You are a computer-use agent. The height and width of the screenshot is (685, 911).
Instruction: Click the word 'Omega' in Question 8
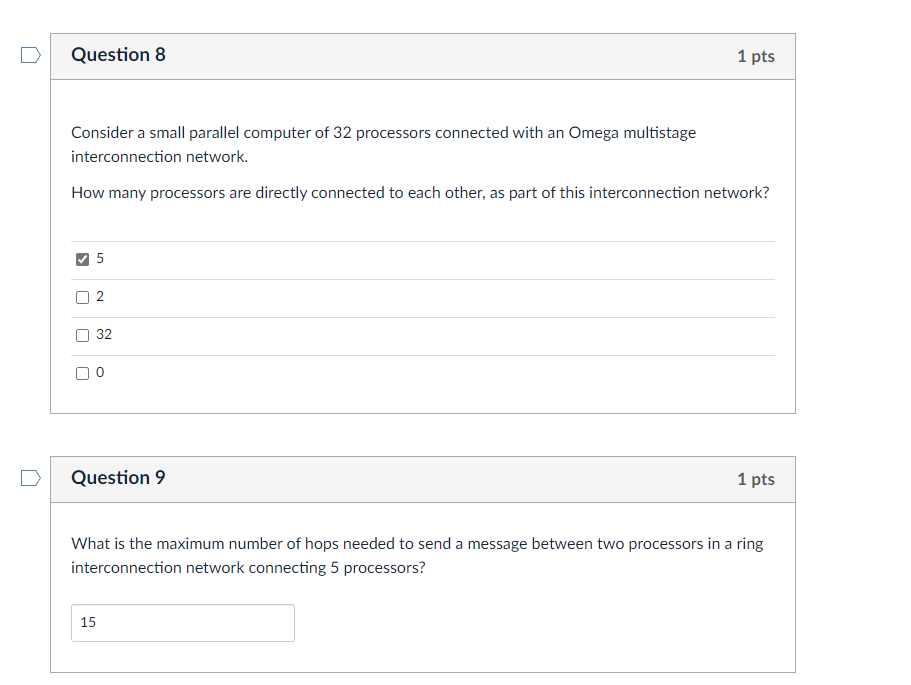point(593,133)
